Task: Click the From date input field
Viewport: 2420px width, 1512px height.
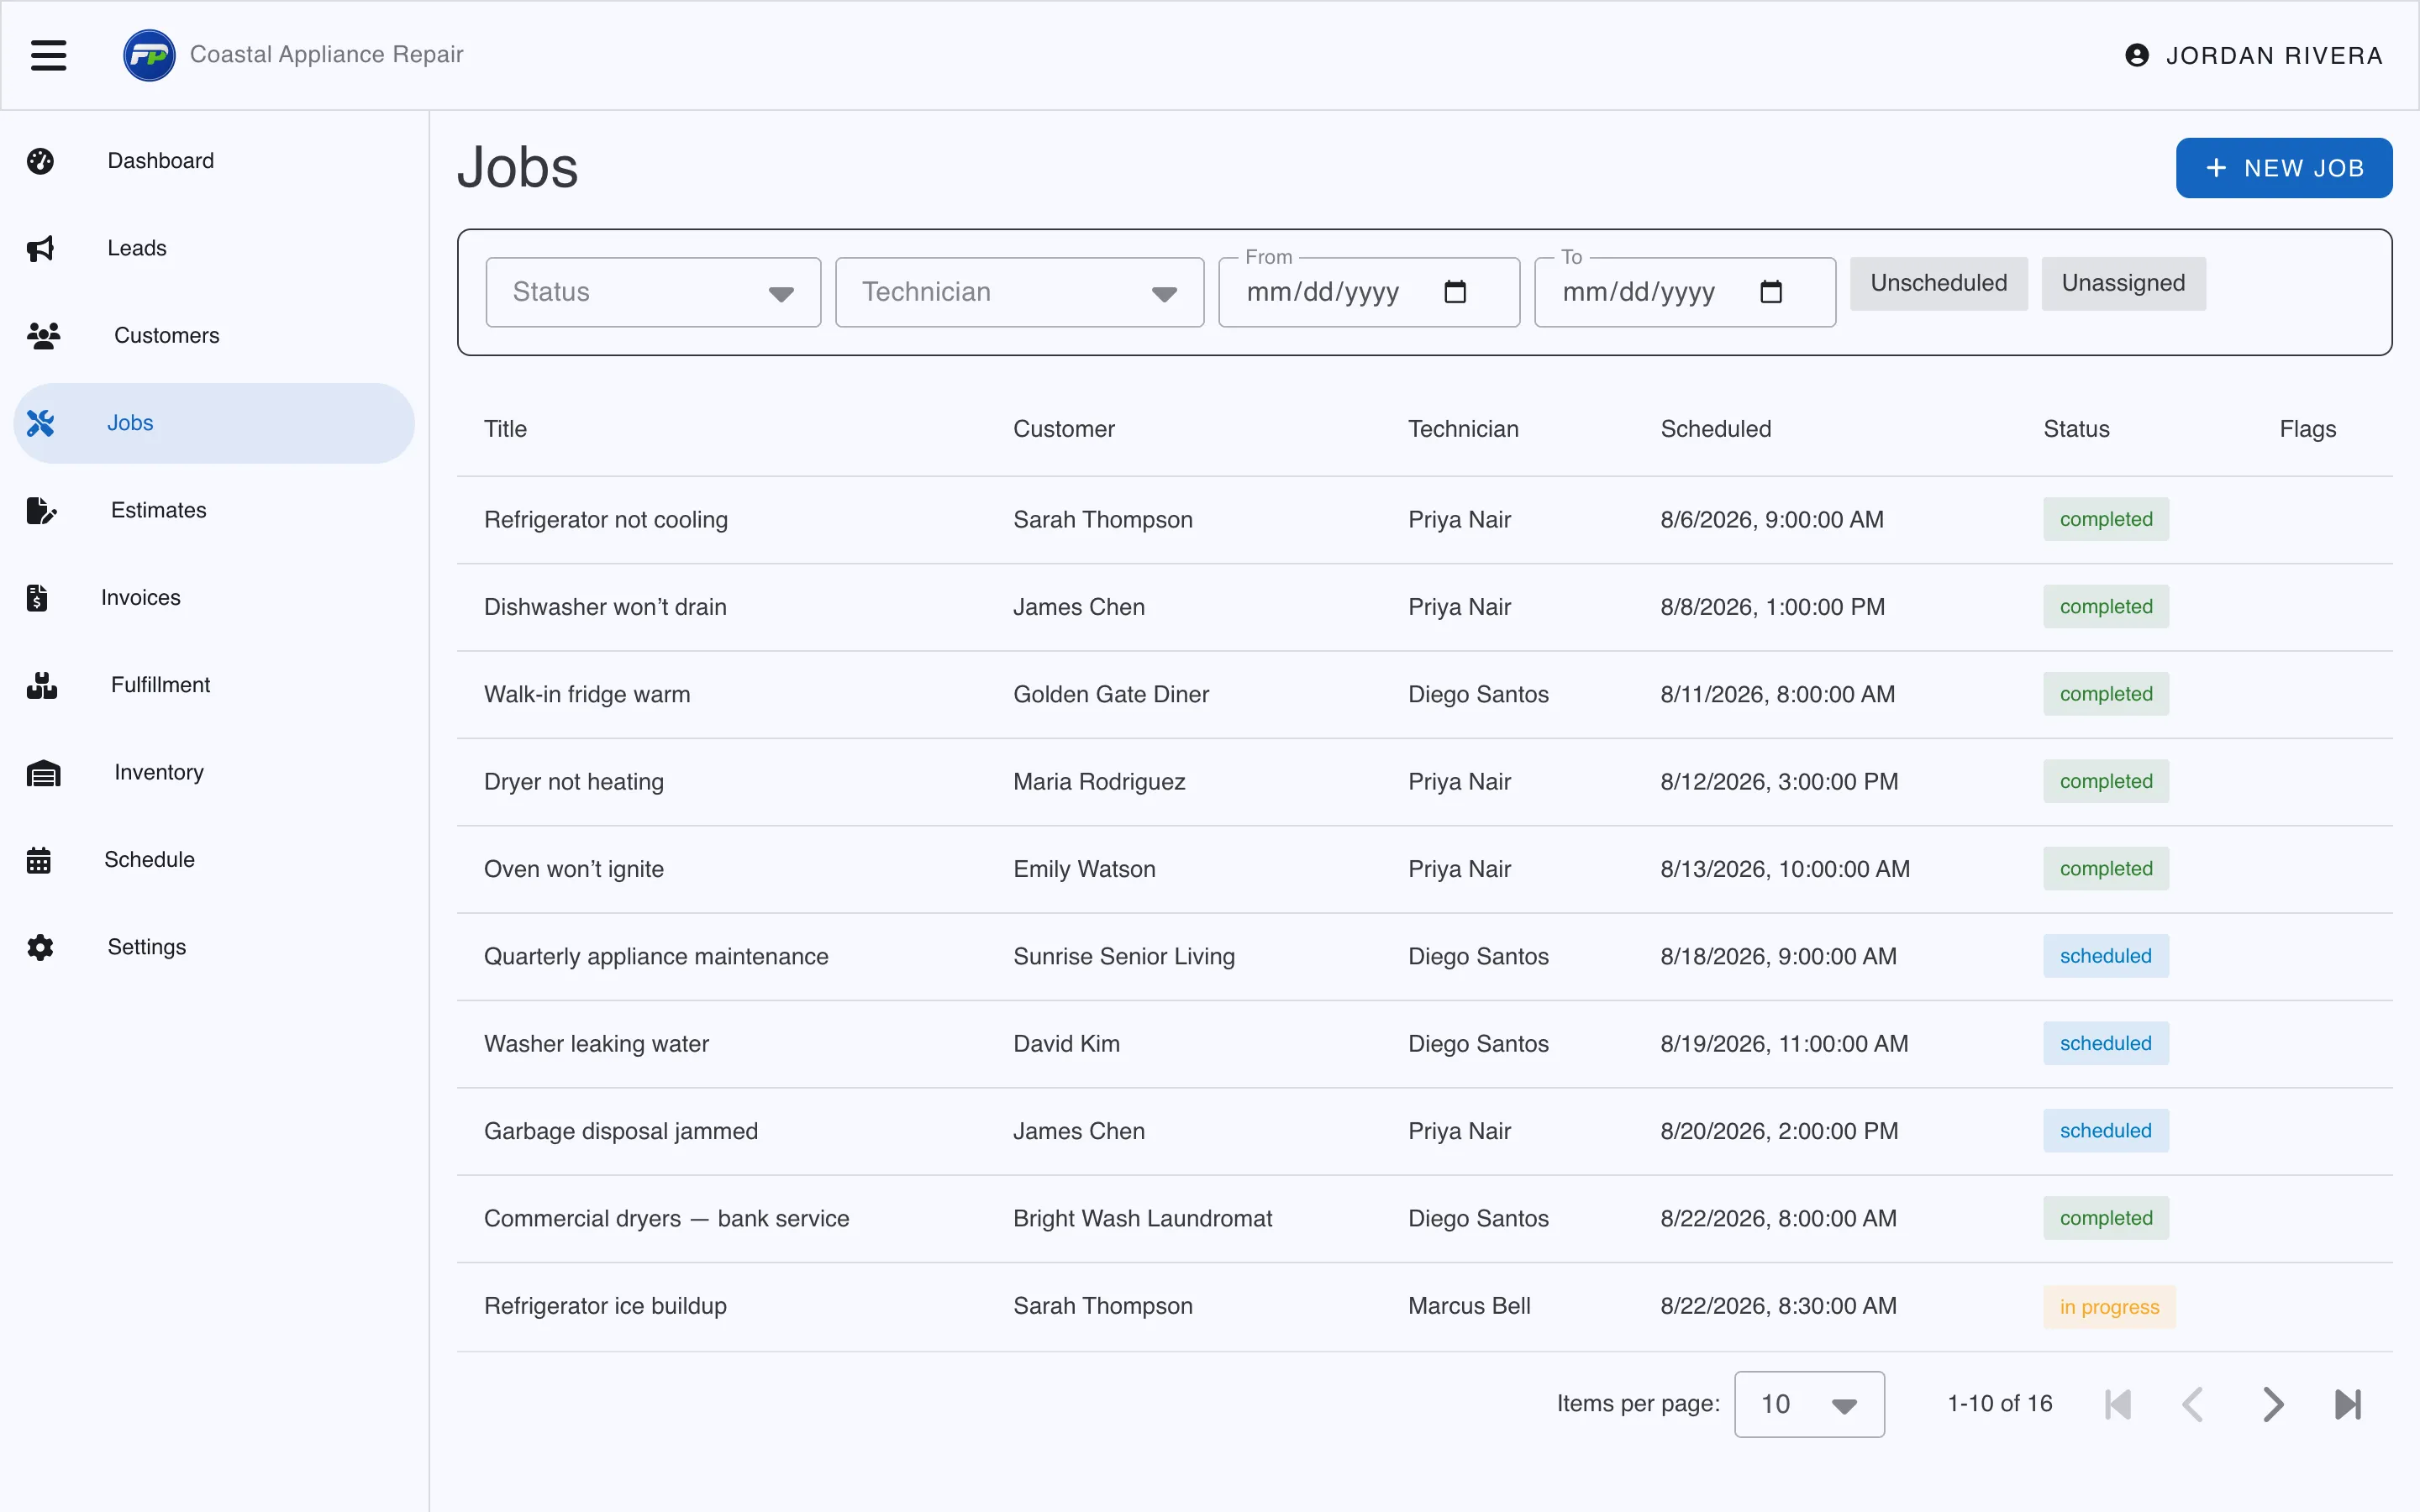Action: (x=1369, y=292)
